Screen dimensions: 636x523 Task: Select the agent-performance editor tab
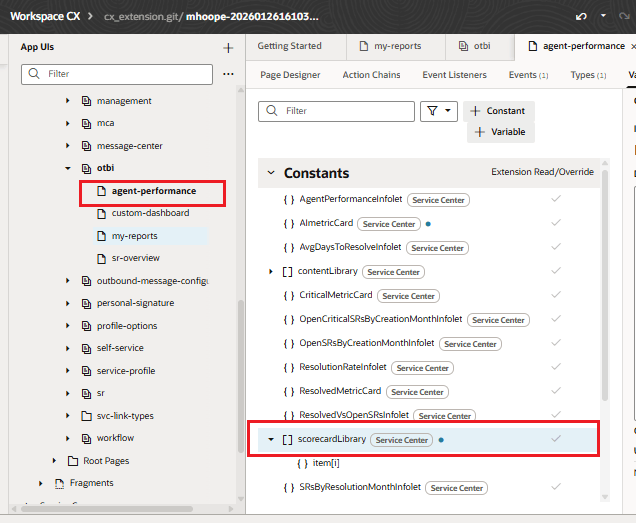[x=578, y=46]
